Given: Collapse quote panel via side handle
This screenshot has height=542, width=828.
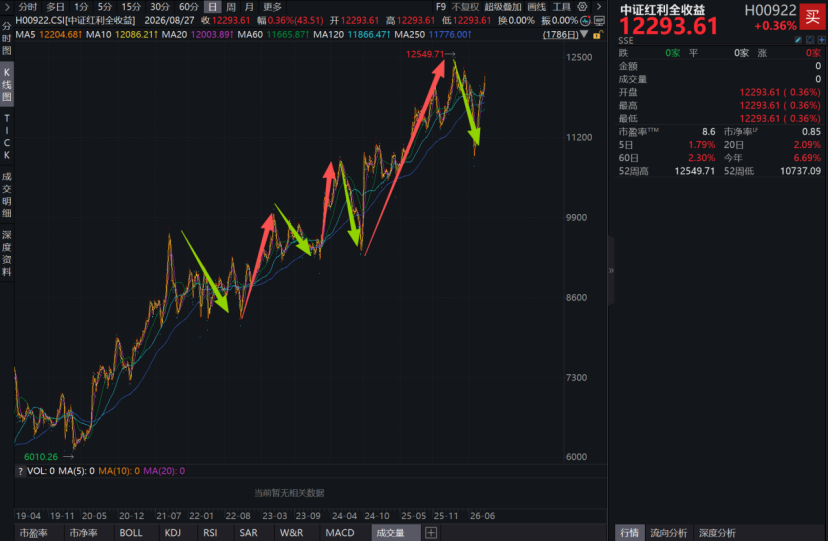Looking at the screenshot, I should point(611,270).
